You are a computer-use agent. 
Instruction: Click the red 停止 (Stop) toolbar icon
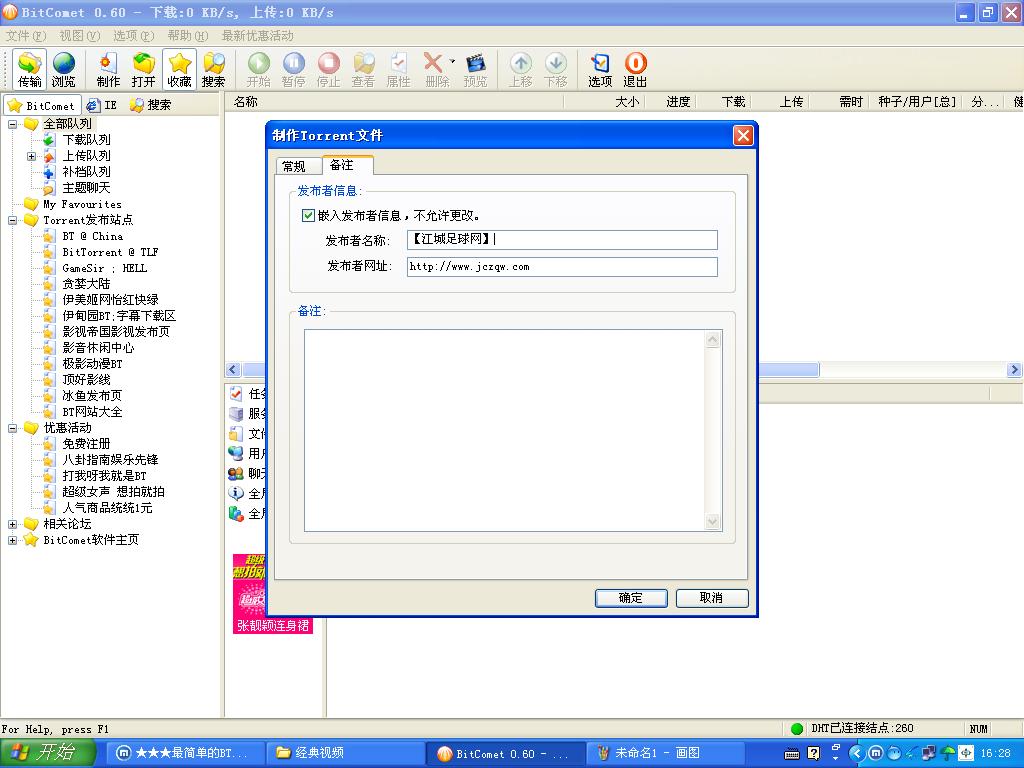[x=328, y=69]
